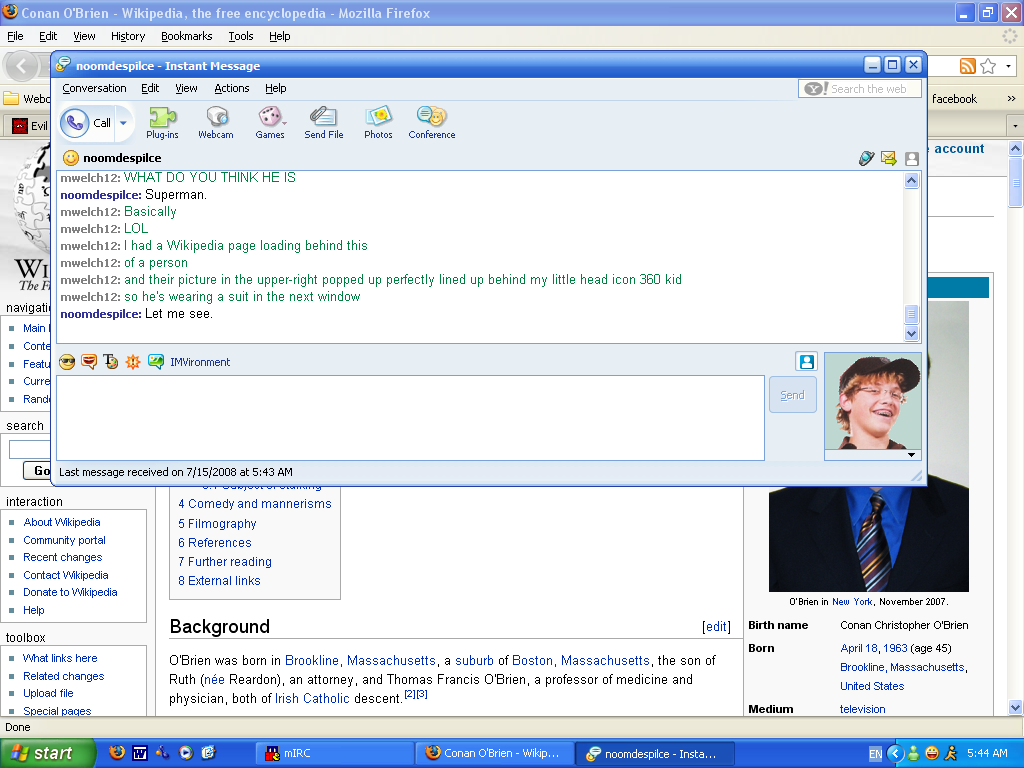Open the Call dropdown arrow
The height and width of the screenshot is (768, 1024).
(x=123, y=123)
